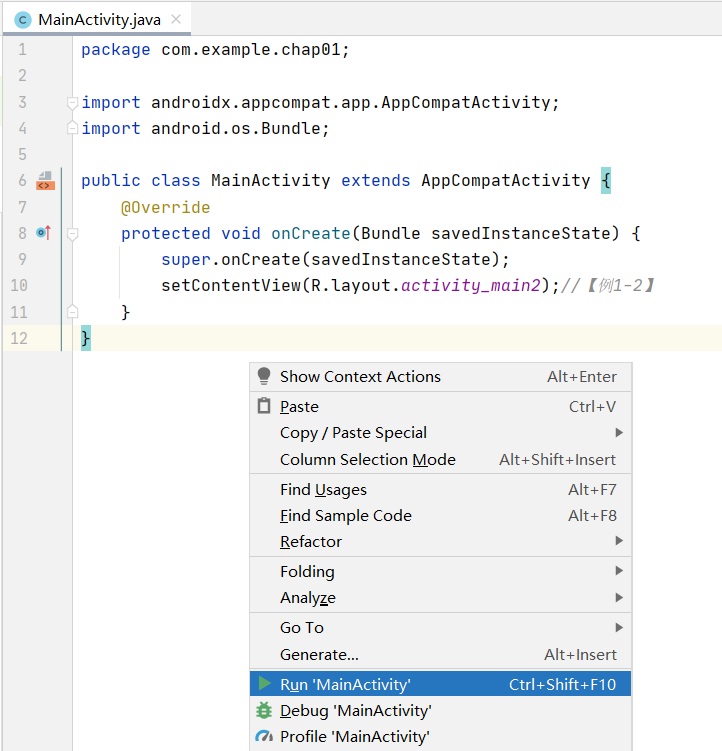Click the lightbulb context actions icon
This screenshot has width=722, height=751.
[x=264, y=376]
